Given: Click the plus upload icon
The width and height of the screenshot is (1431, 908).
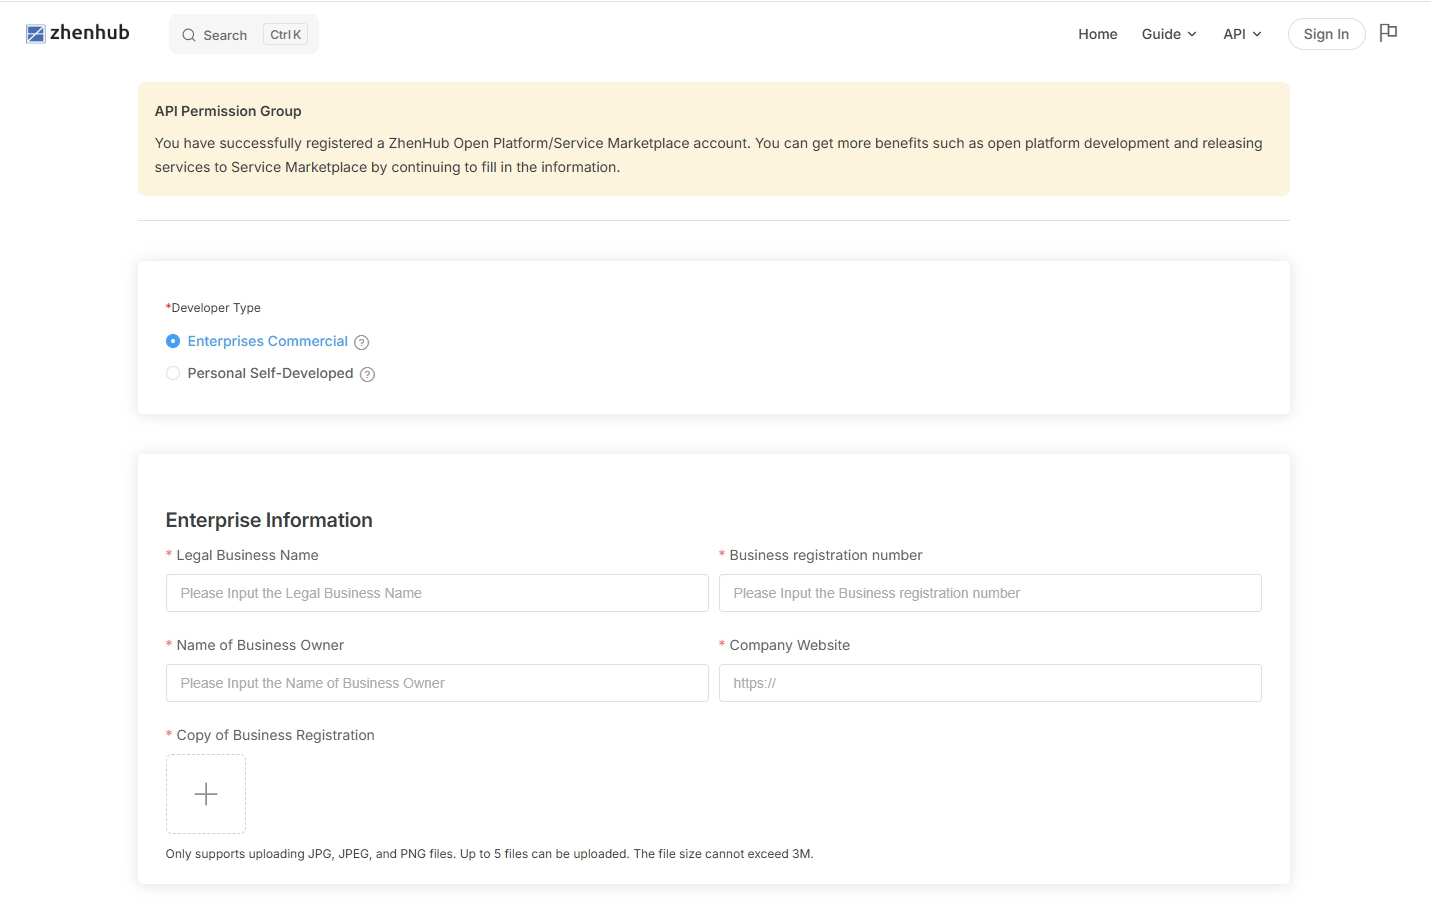Looking at the screenshot, I should [x=206, y=794].
